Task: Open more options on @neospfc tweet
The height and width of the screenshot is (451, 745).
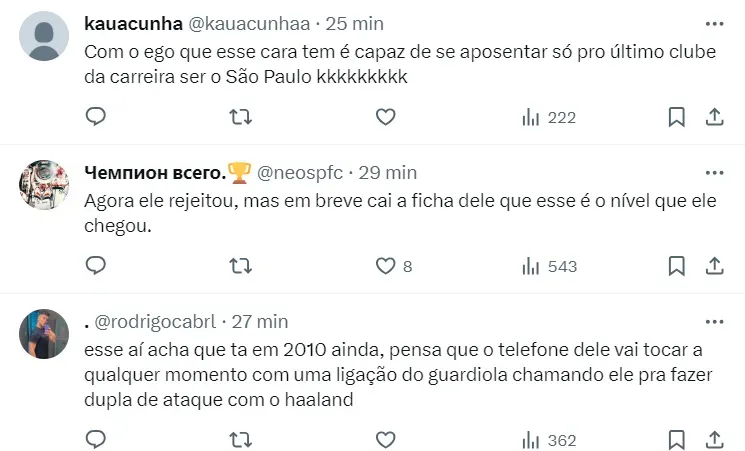Action: coord(714,172)
